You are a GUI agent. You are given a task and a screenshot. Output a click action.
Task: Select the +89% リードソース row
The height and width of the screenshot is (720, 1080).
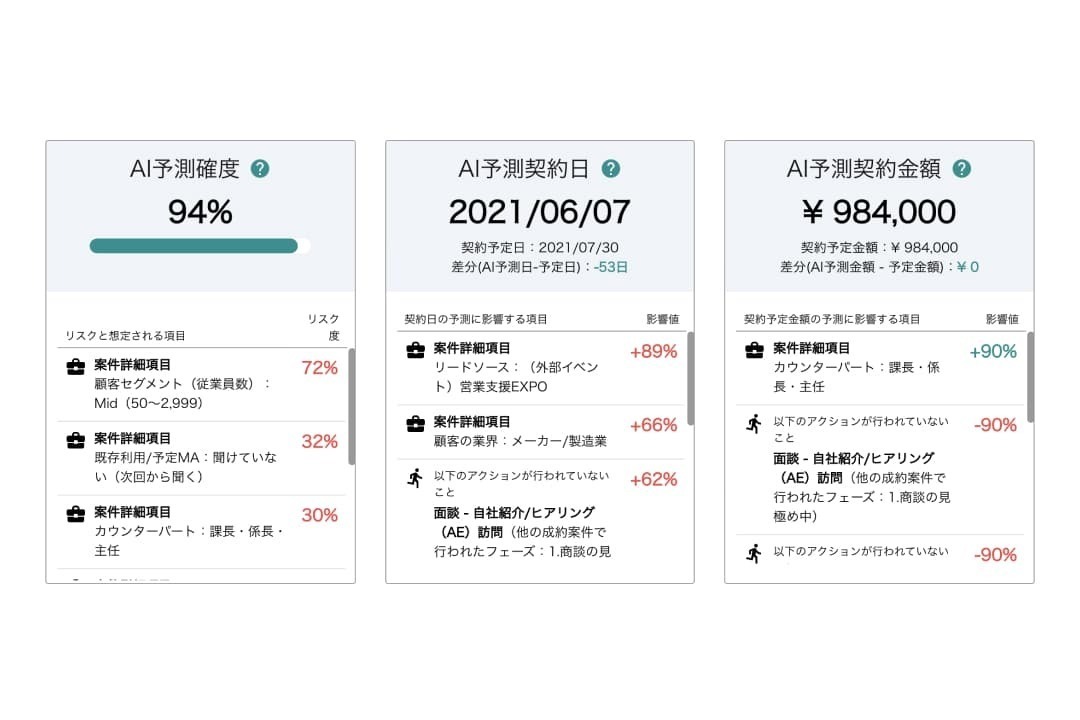click(540, 367)
